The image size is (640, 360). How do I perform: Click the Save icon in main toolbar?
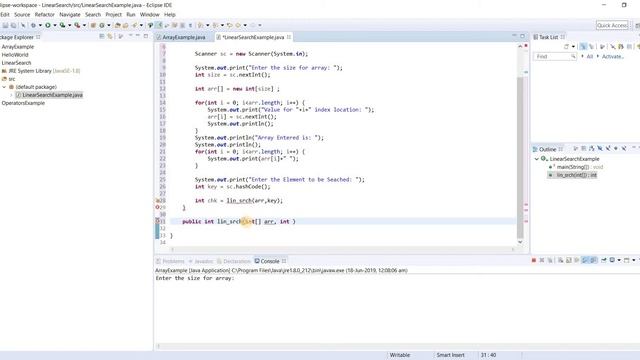pyautogui.click(x=5, y=25)
